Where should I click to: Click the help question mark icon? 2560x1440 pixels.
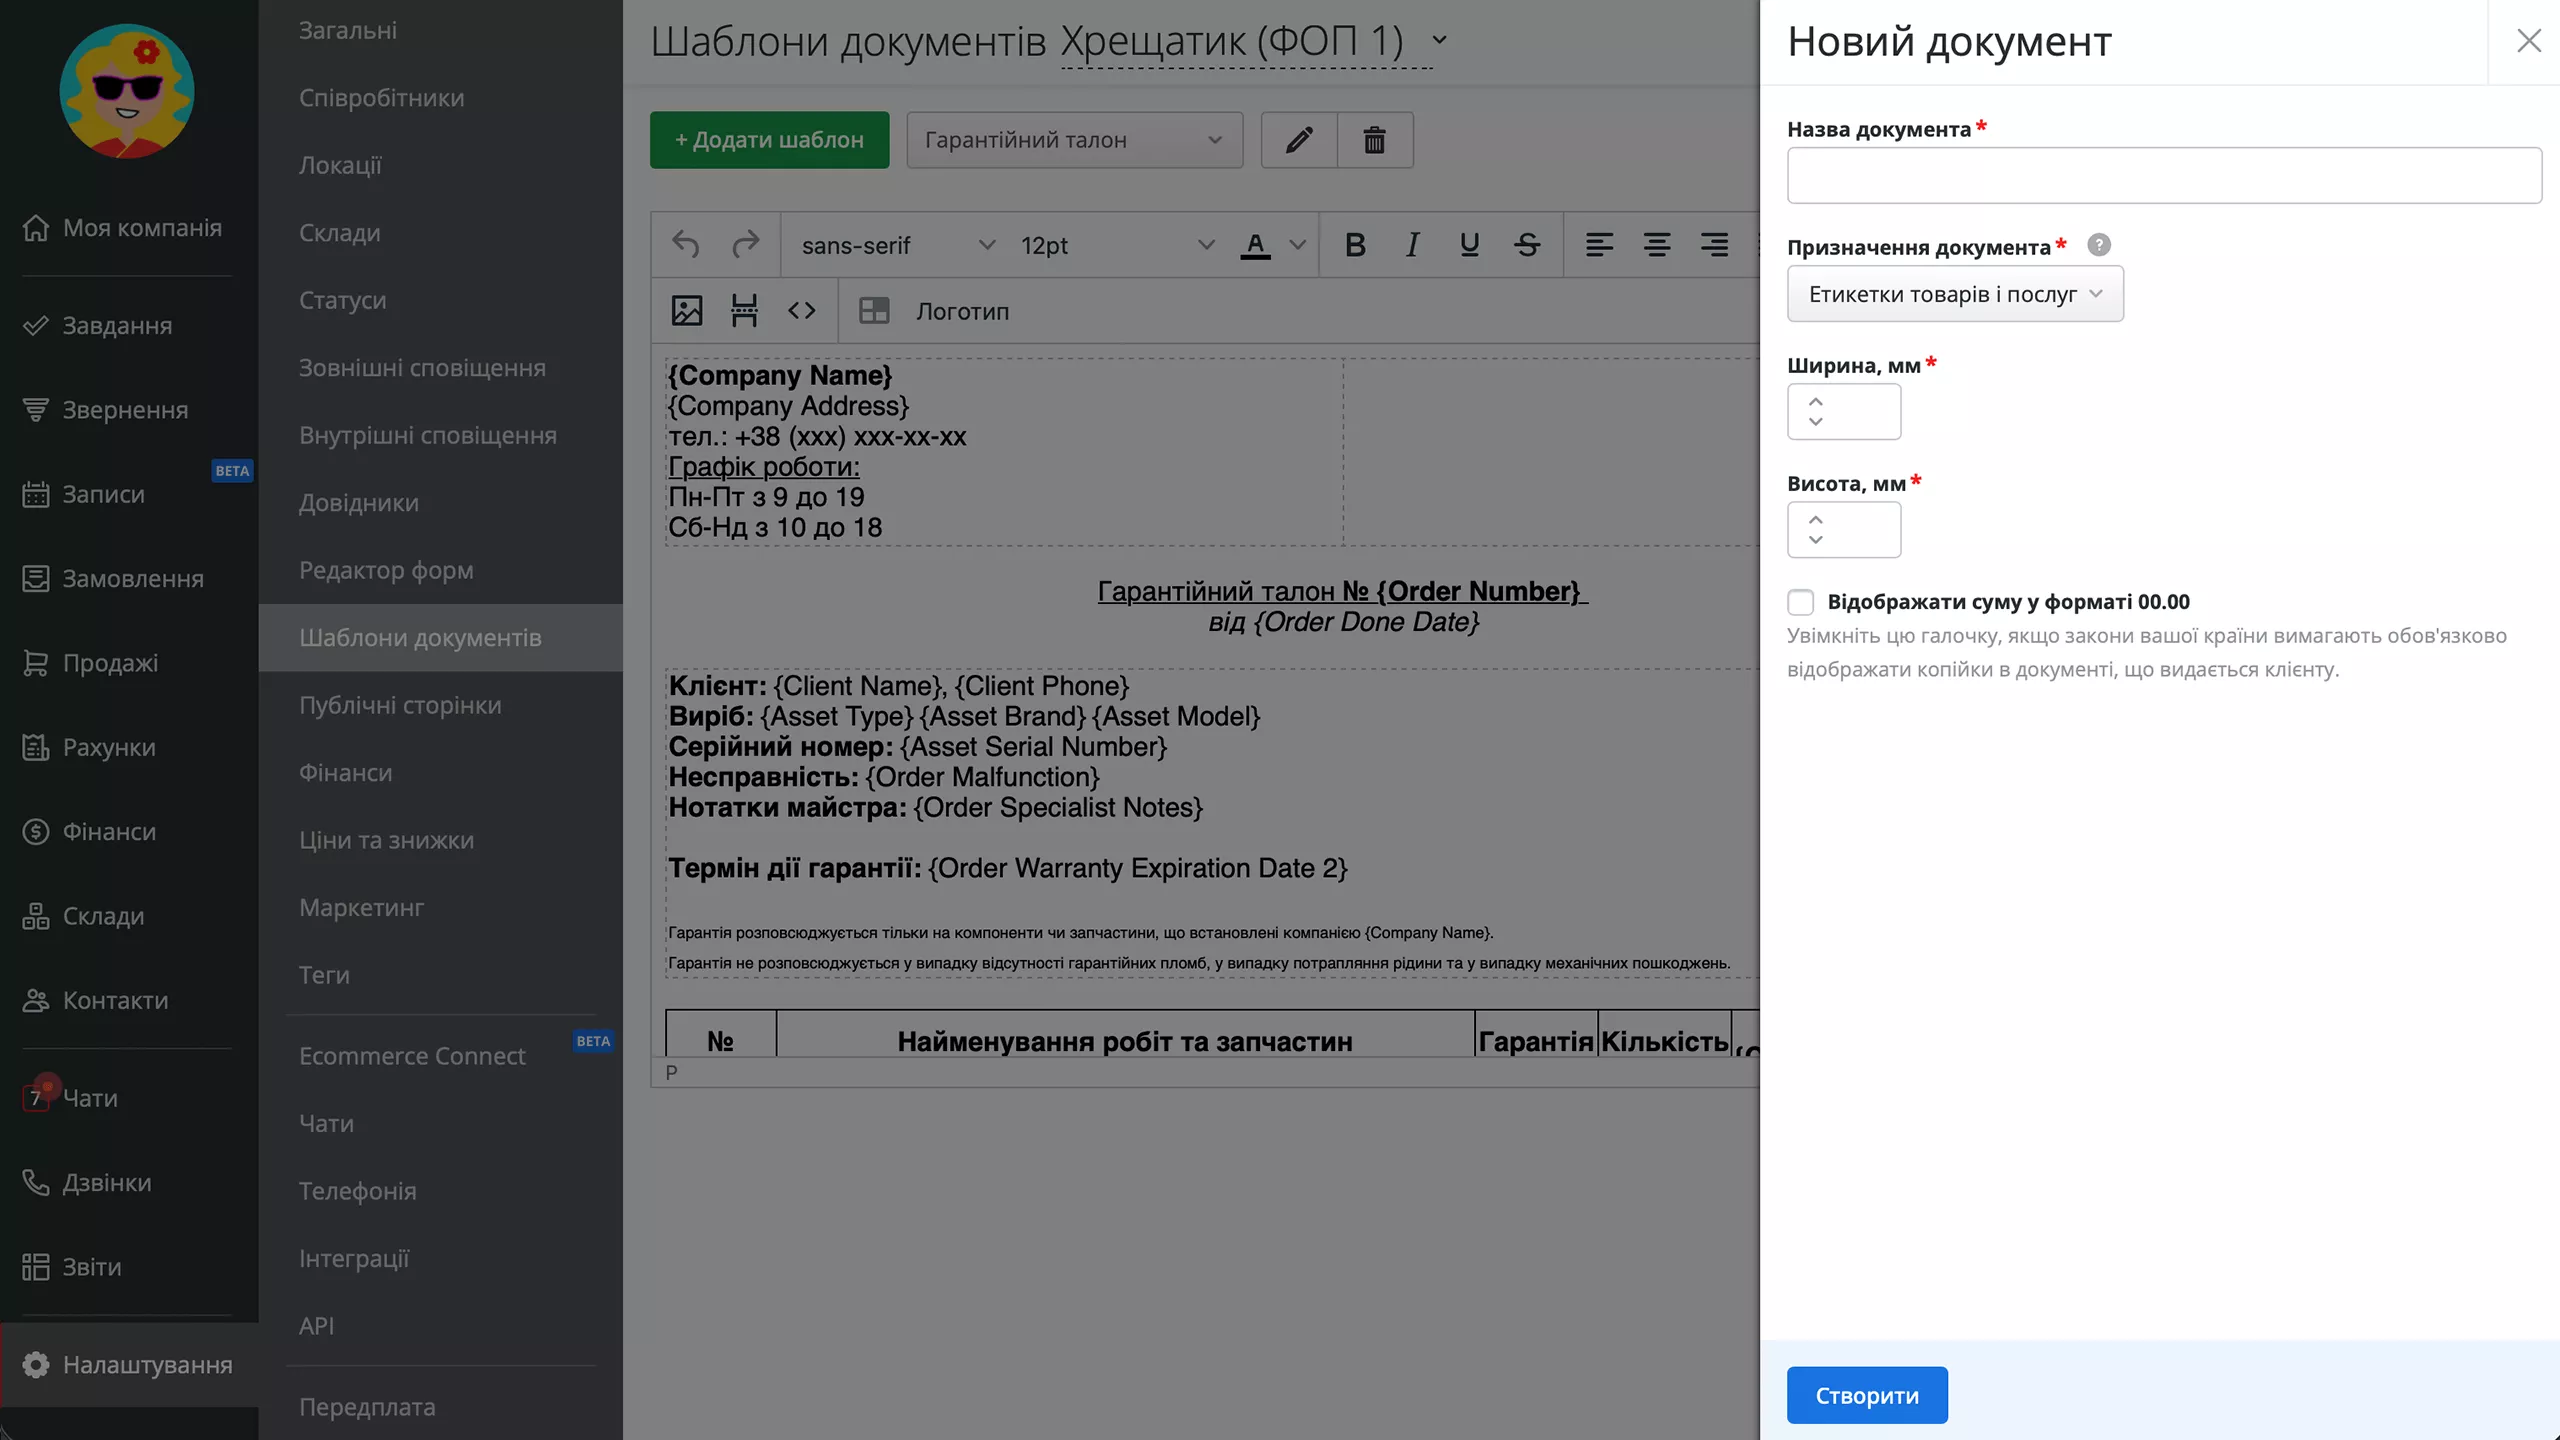coord(2099,245)
